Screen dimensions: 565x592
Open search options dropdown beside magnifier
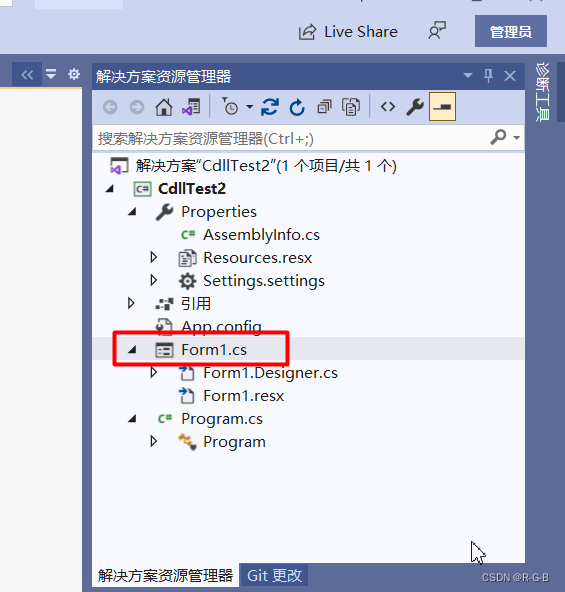pos(516,138)
